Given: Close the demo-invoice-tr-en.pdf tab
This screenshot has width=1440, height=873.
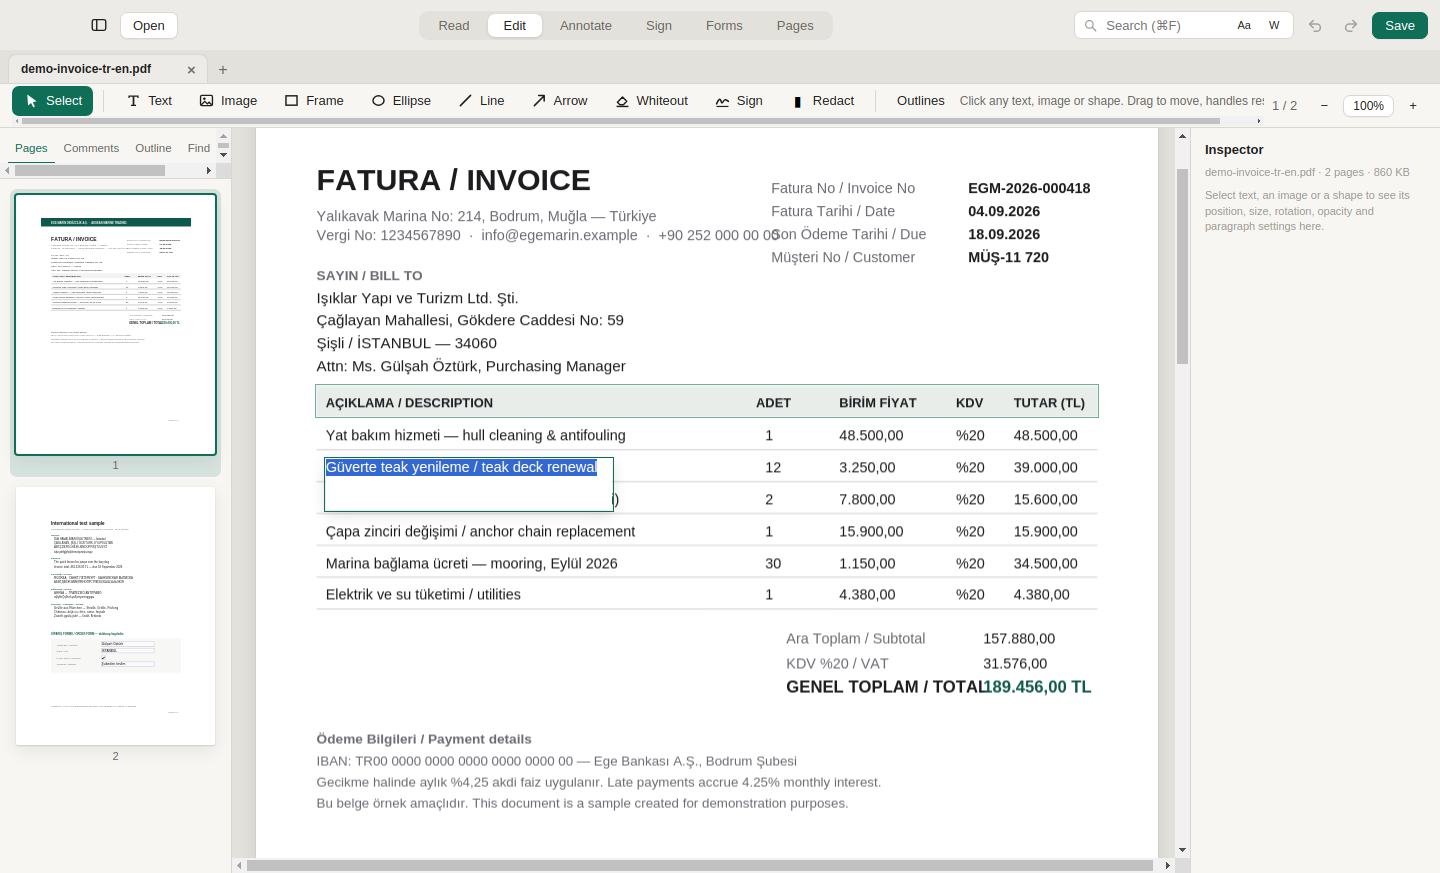Looking at the screenshot, I should tap(191, 70).
